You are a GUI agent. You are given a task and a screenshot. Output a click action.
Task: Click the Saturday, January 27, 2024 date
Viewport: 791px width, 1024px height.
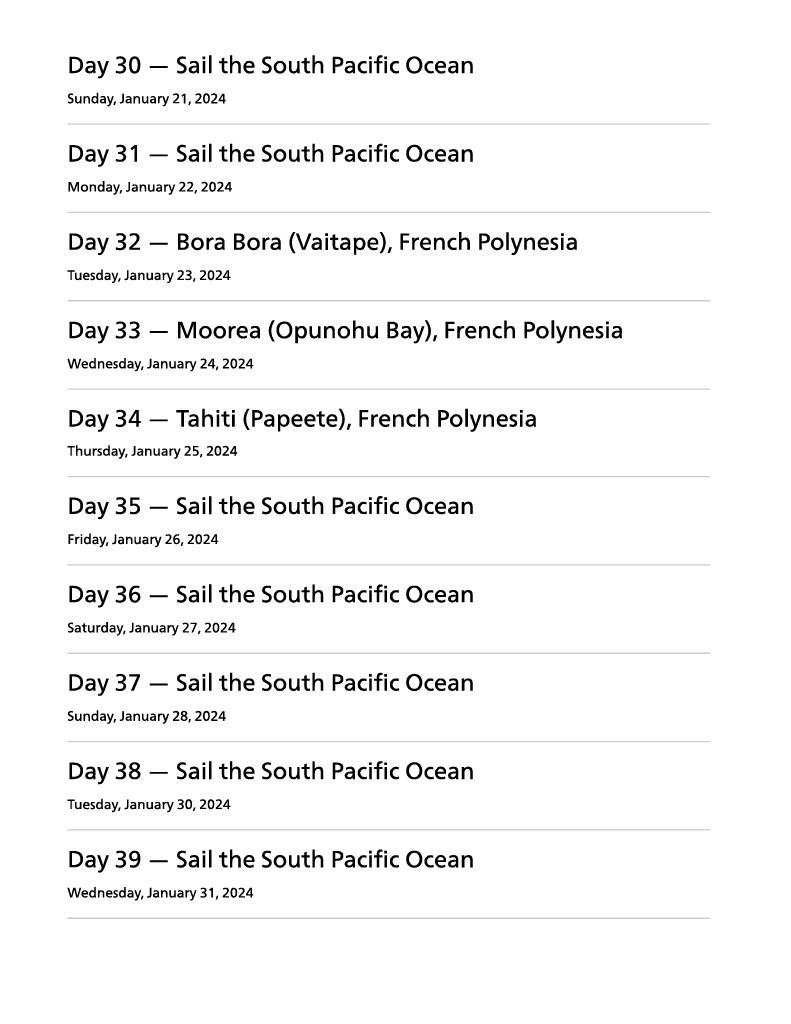coord(151,628)
